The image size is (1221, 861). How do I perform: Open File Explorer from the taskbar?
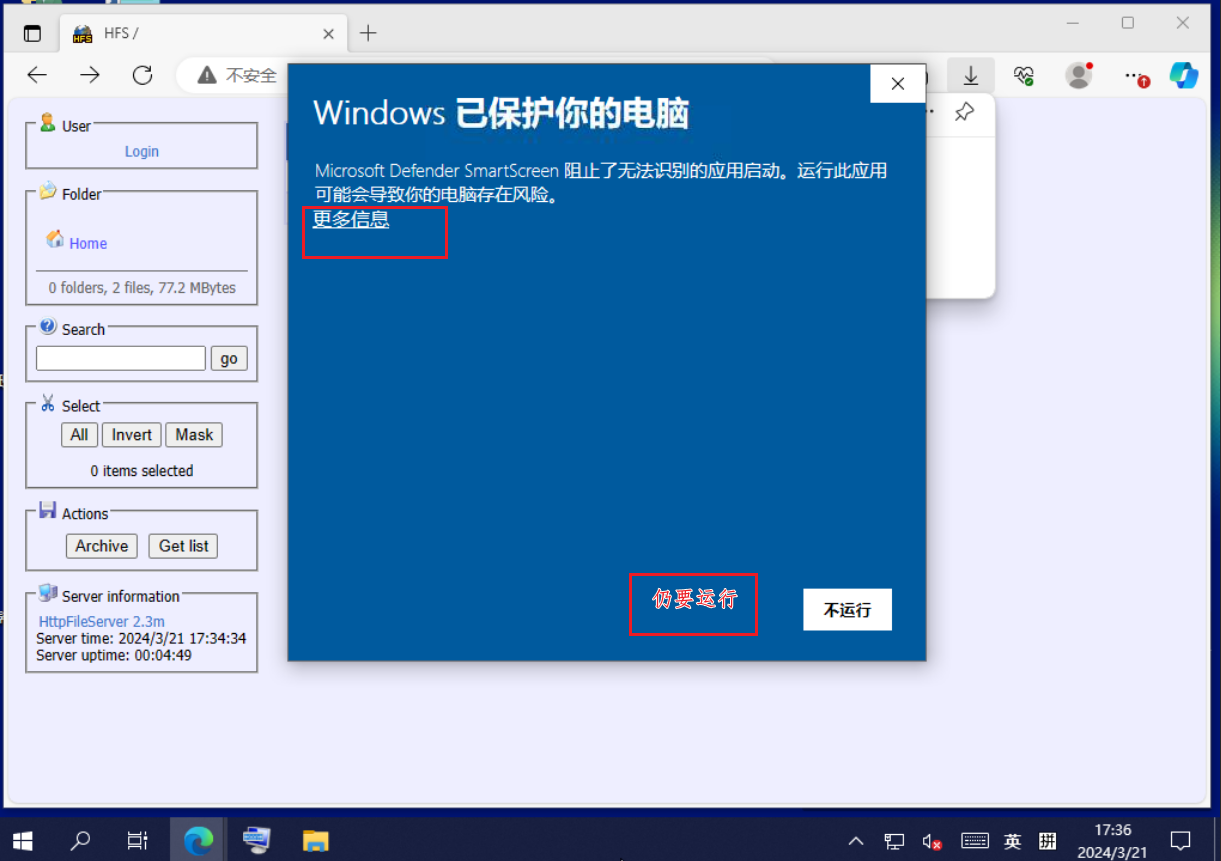316,841
